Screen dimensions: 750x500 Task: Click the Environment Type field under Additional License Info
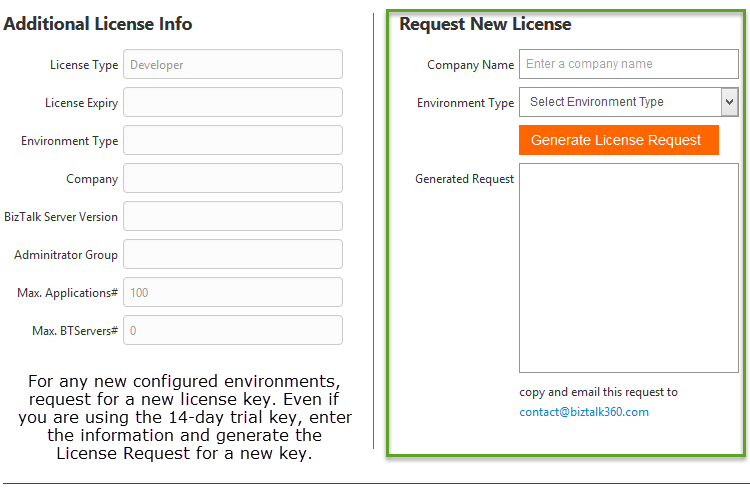point(232,140)
